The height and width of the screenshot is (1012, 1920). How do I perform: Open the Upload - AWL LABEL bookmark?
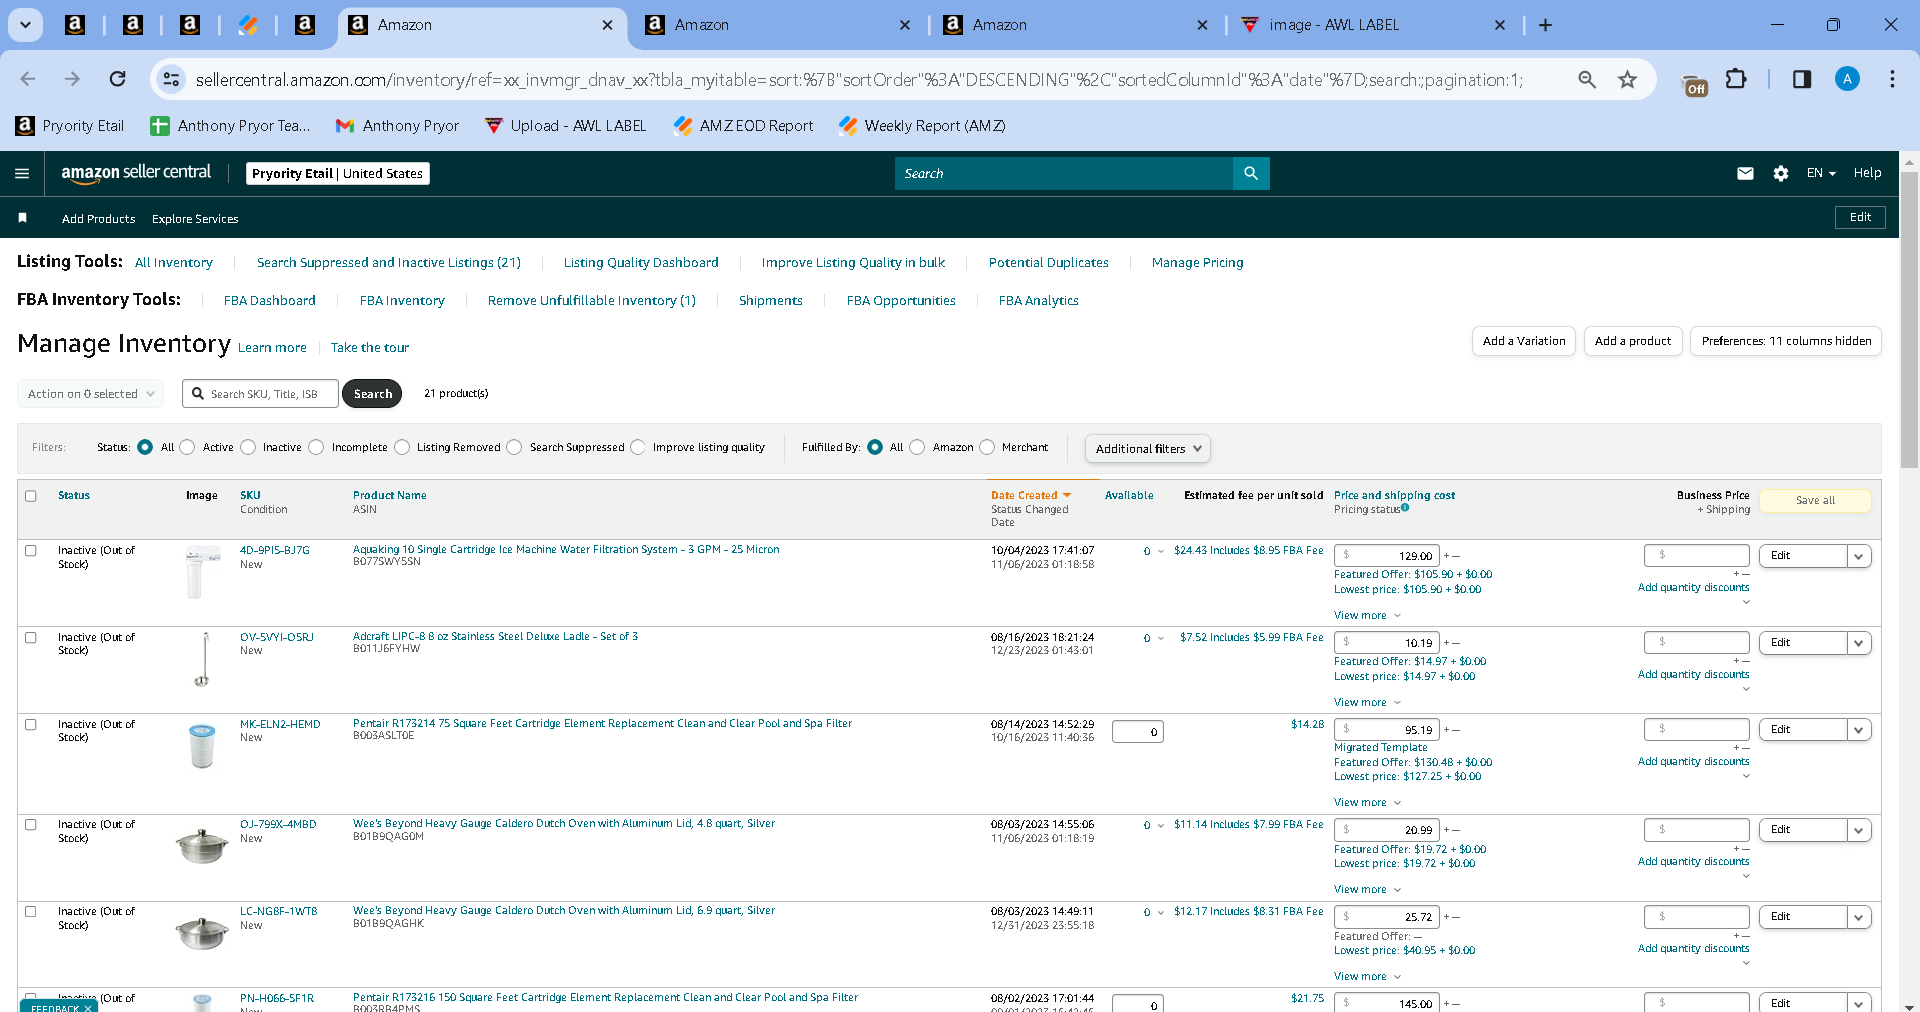(x=565, y=125)
